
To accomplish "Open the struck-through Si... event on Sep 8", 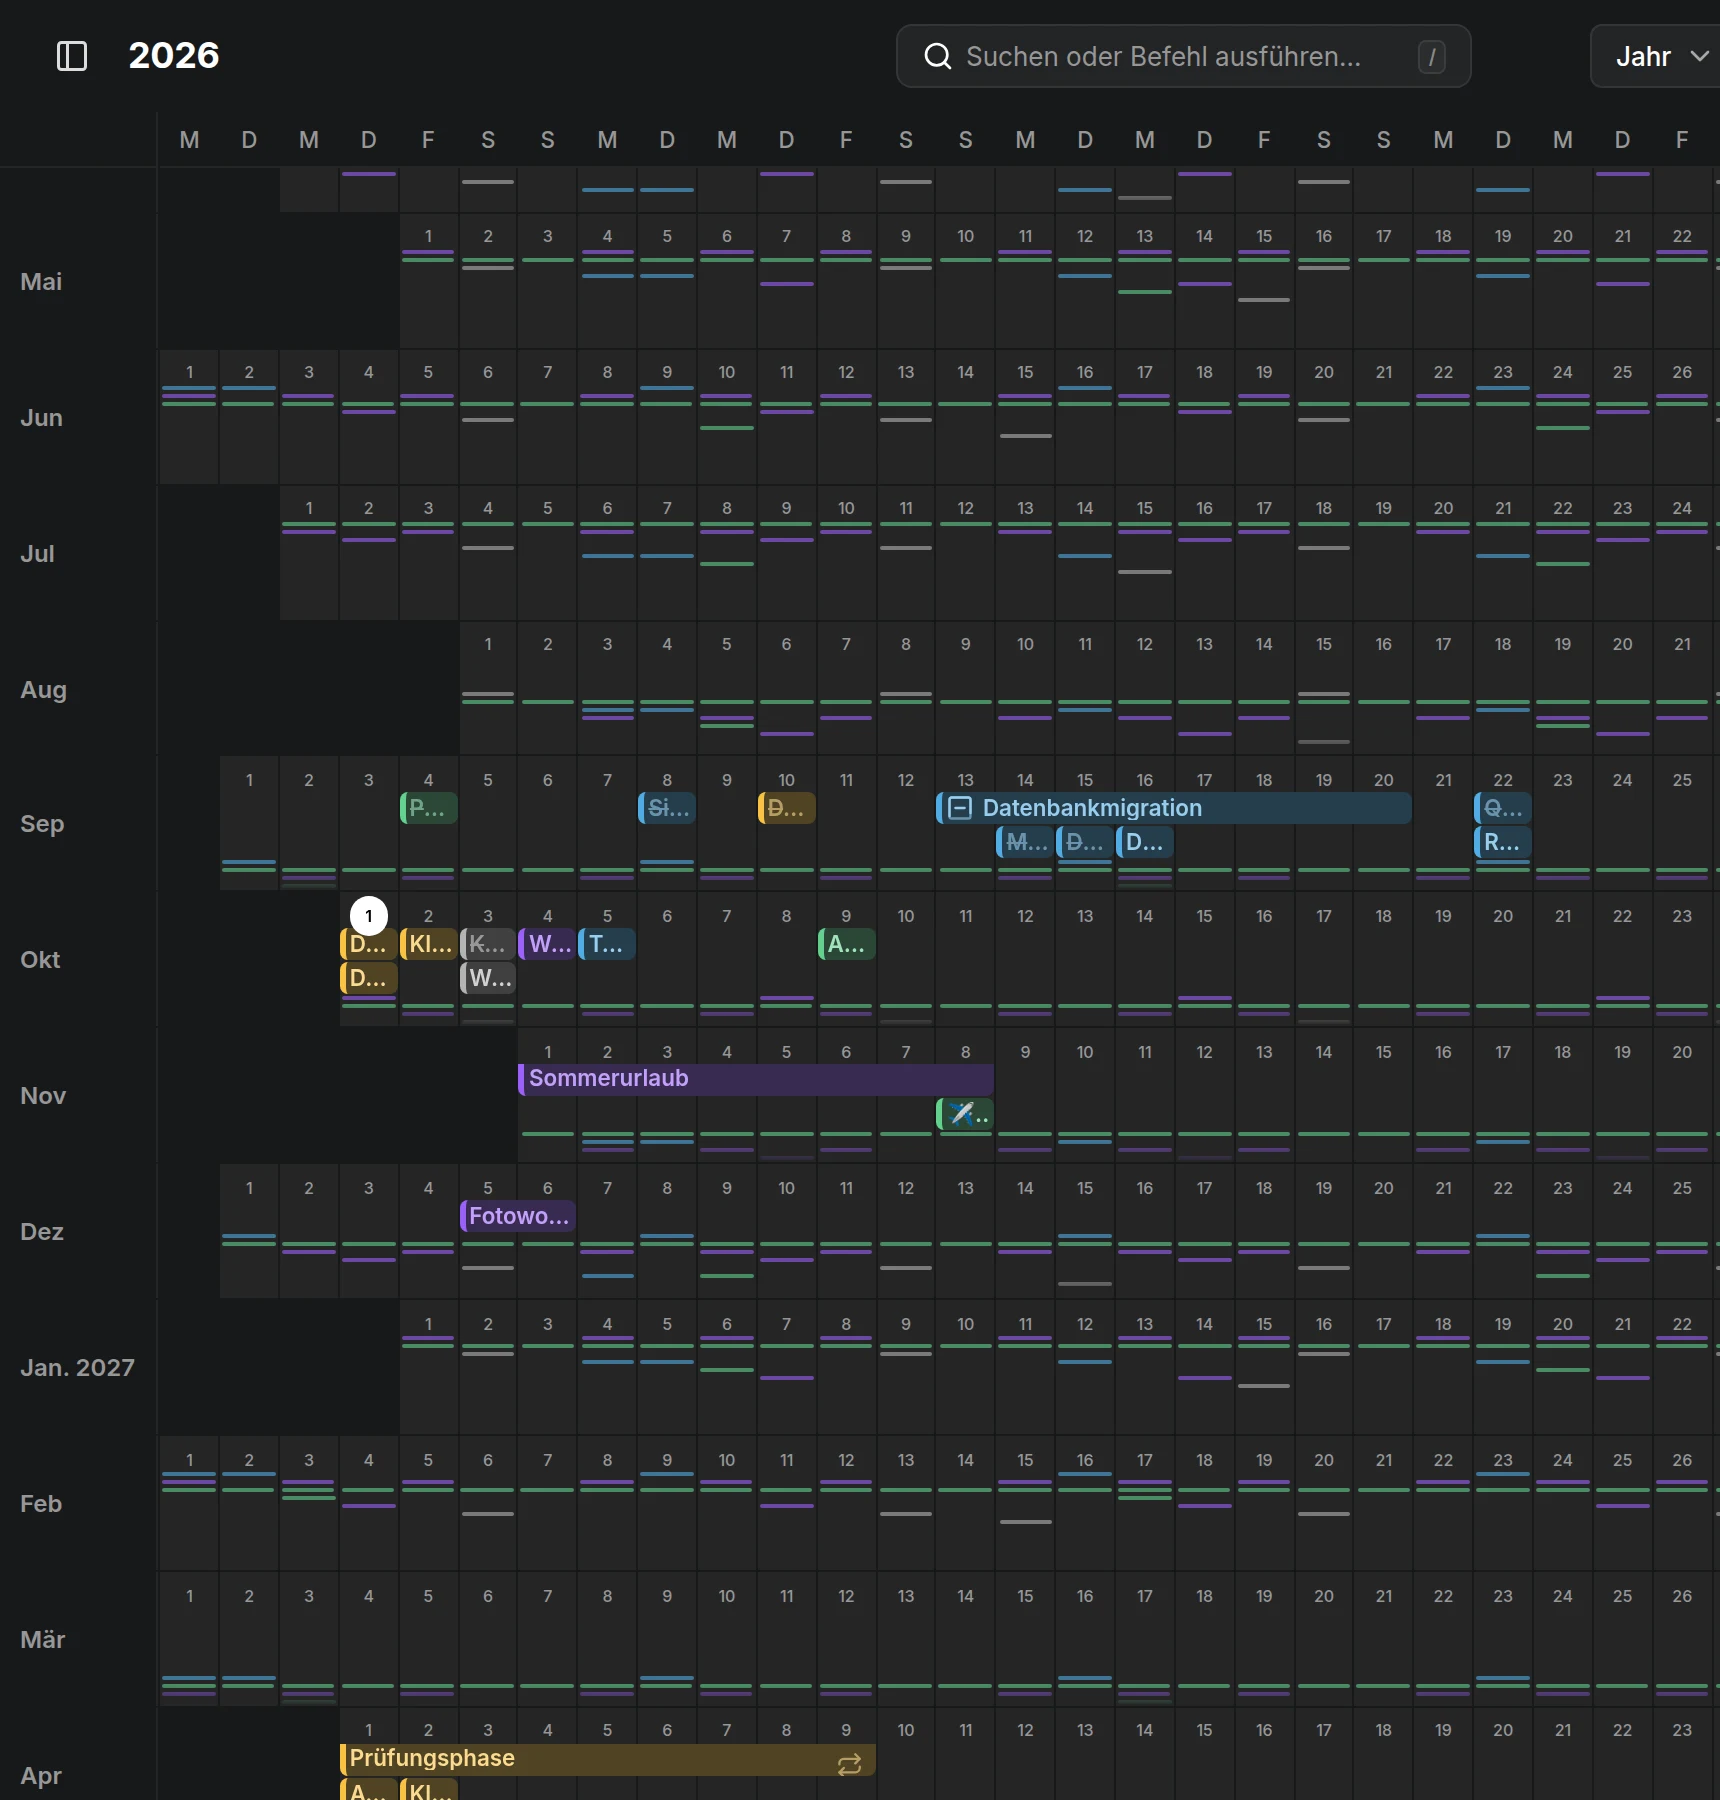I will click(667, 808).
